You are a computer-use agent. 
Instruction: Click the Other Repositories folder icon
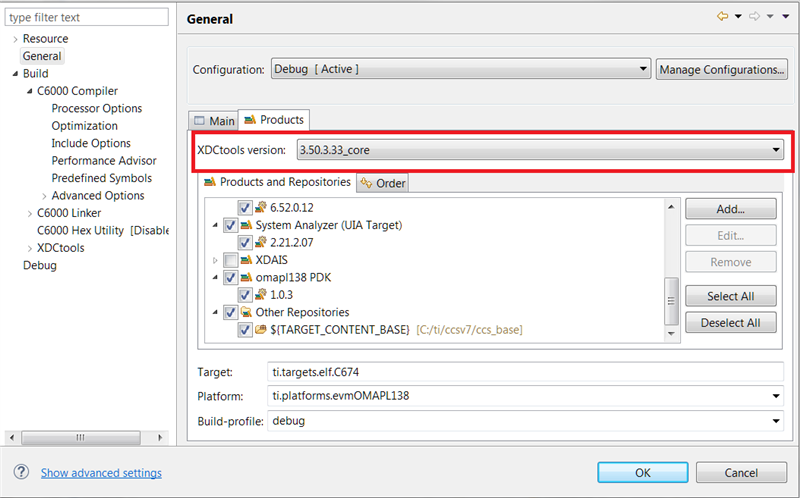(246, 312)
